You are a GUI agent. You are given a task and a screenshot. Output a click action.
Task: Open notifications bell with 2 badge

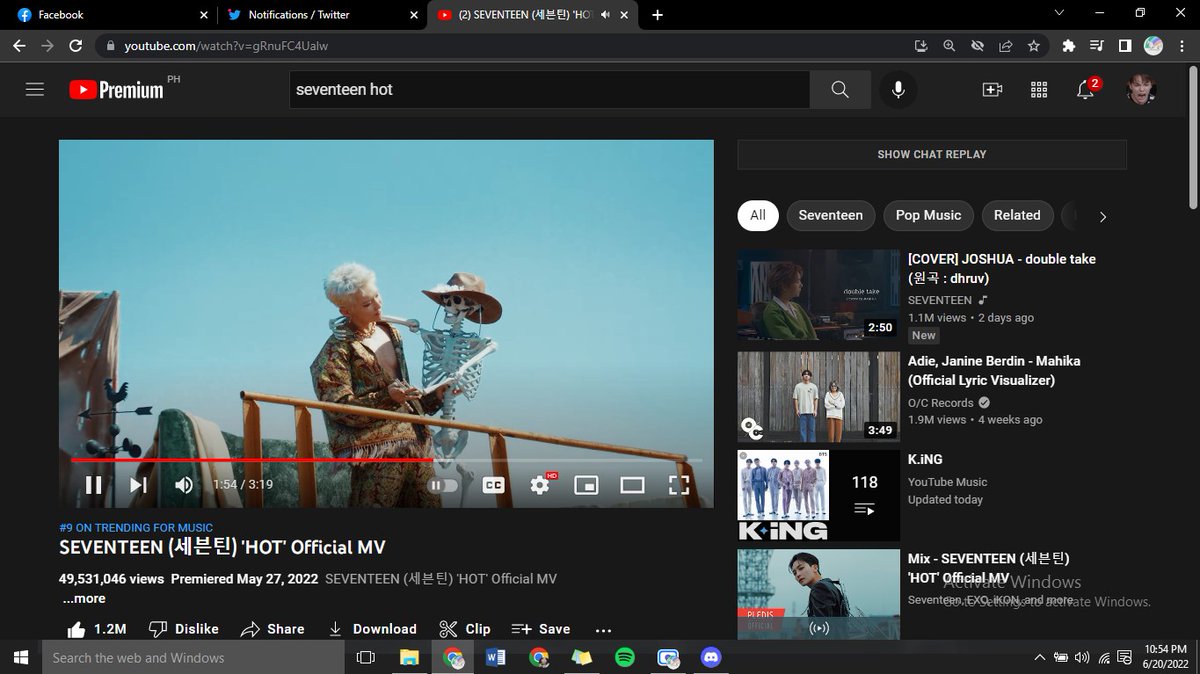[1086, 89]
